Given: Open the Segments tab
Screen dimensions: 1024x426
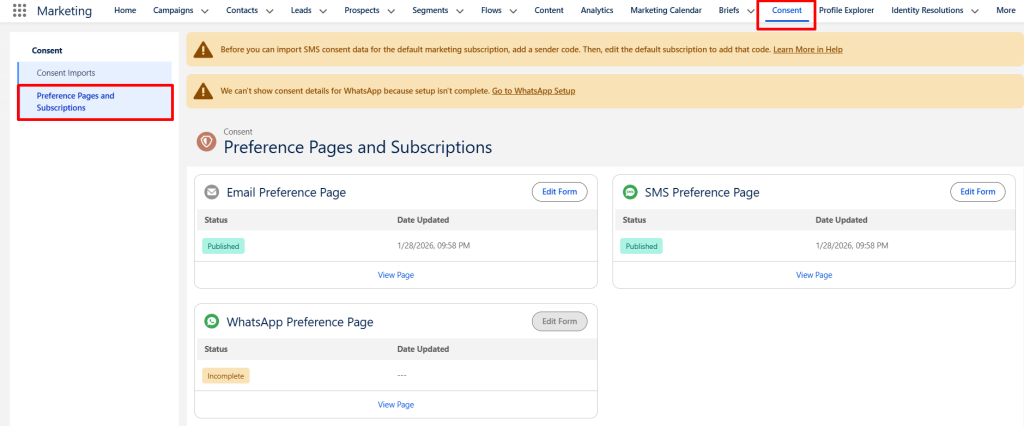Looking at the screenshot, I should [x=430, y=10].
